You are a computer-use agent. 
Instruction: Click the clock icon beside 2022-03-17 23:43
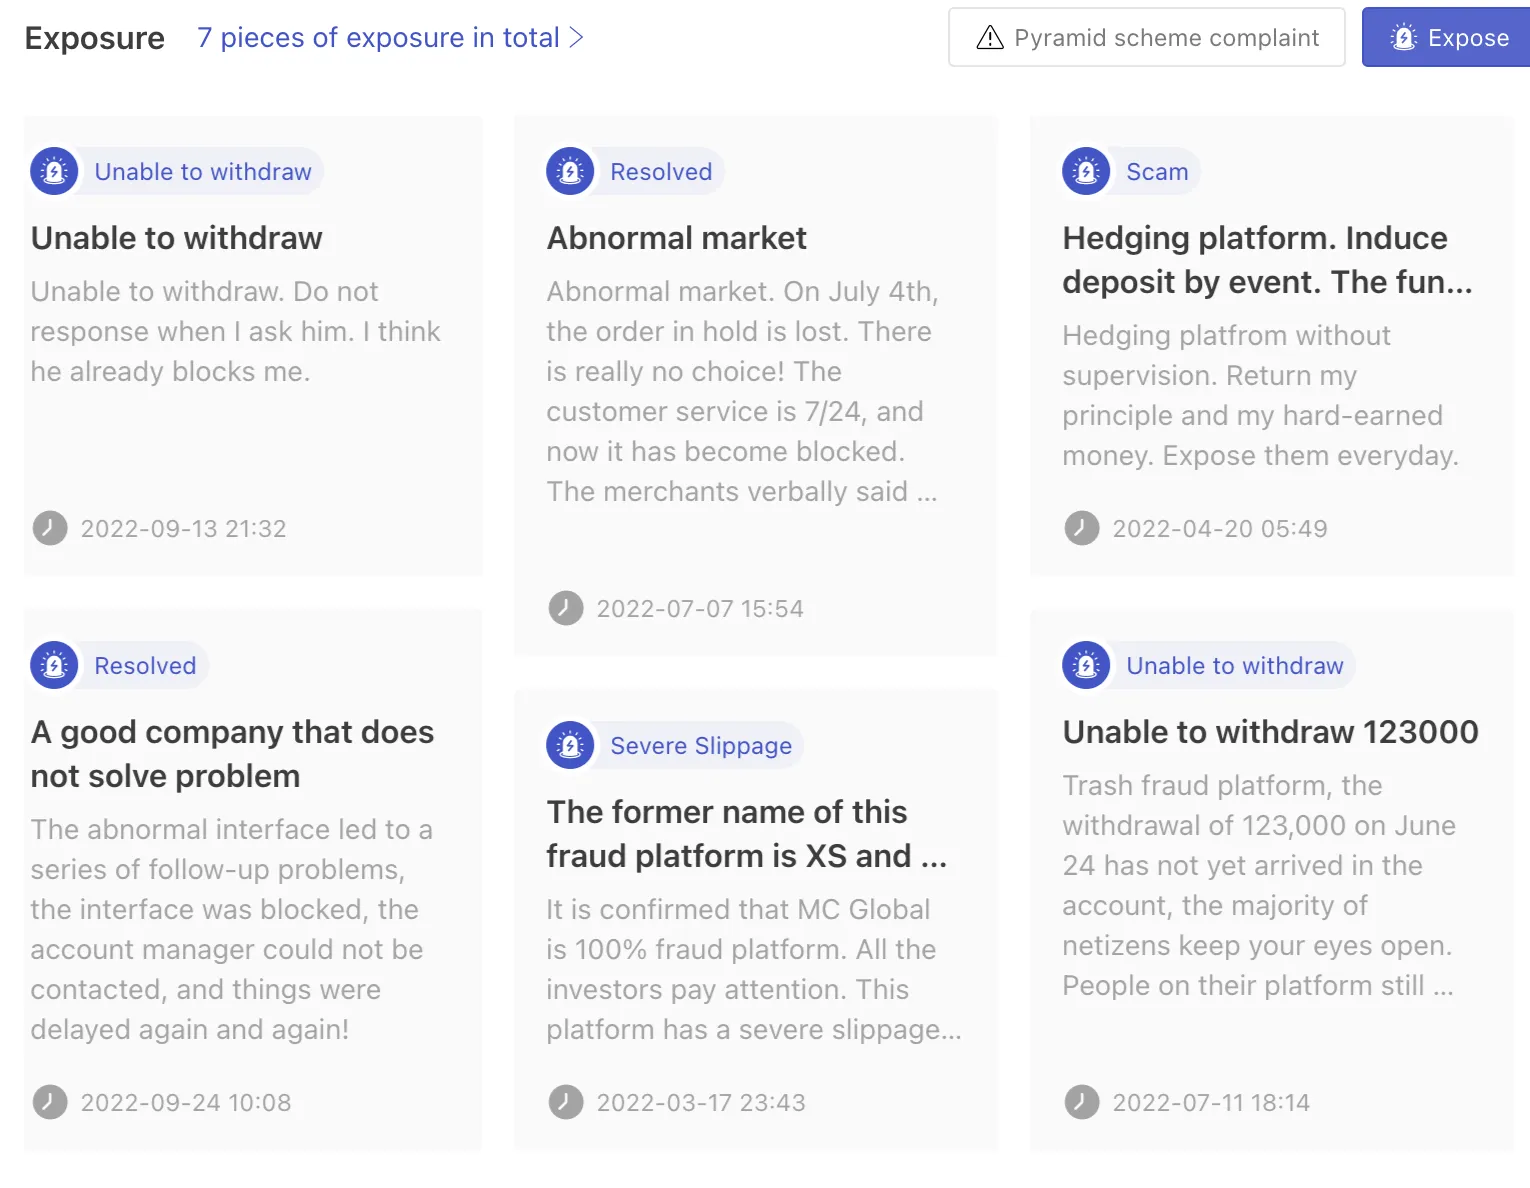(x=566, y=1102)
